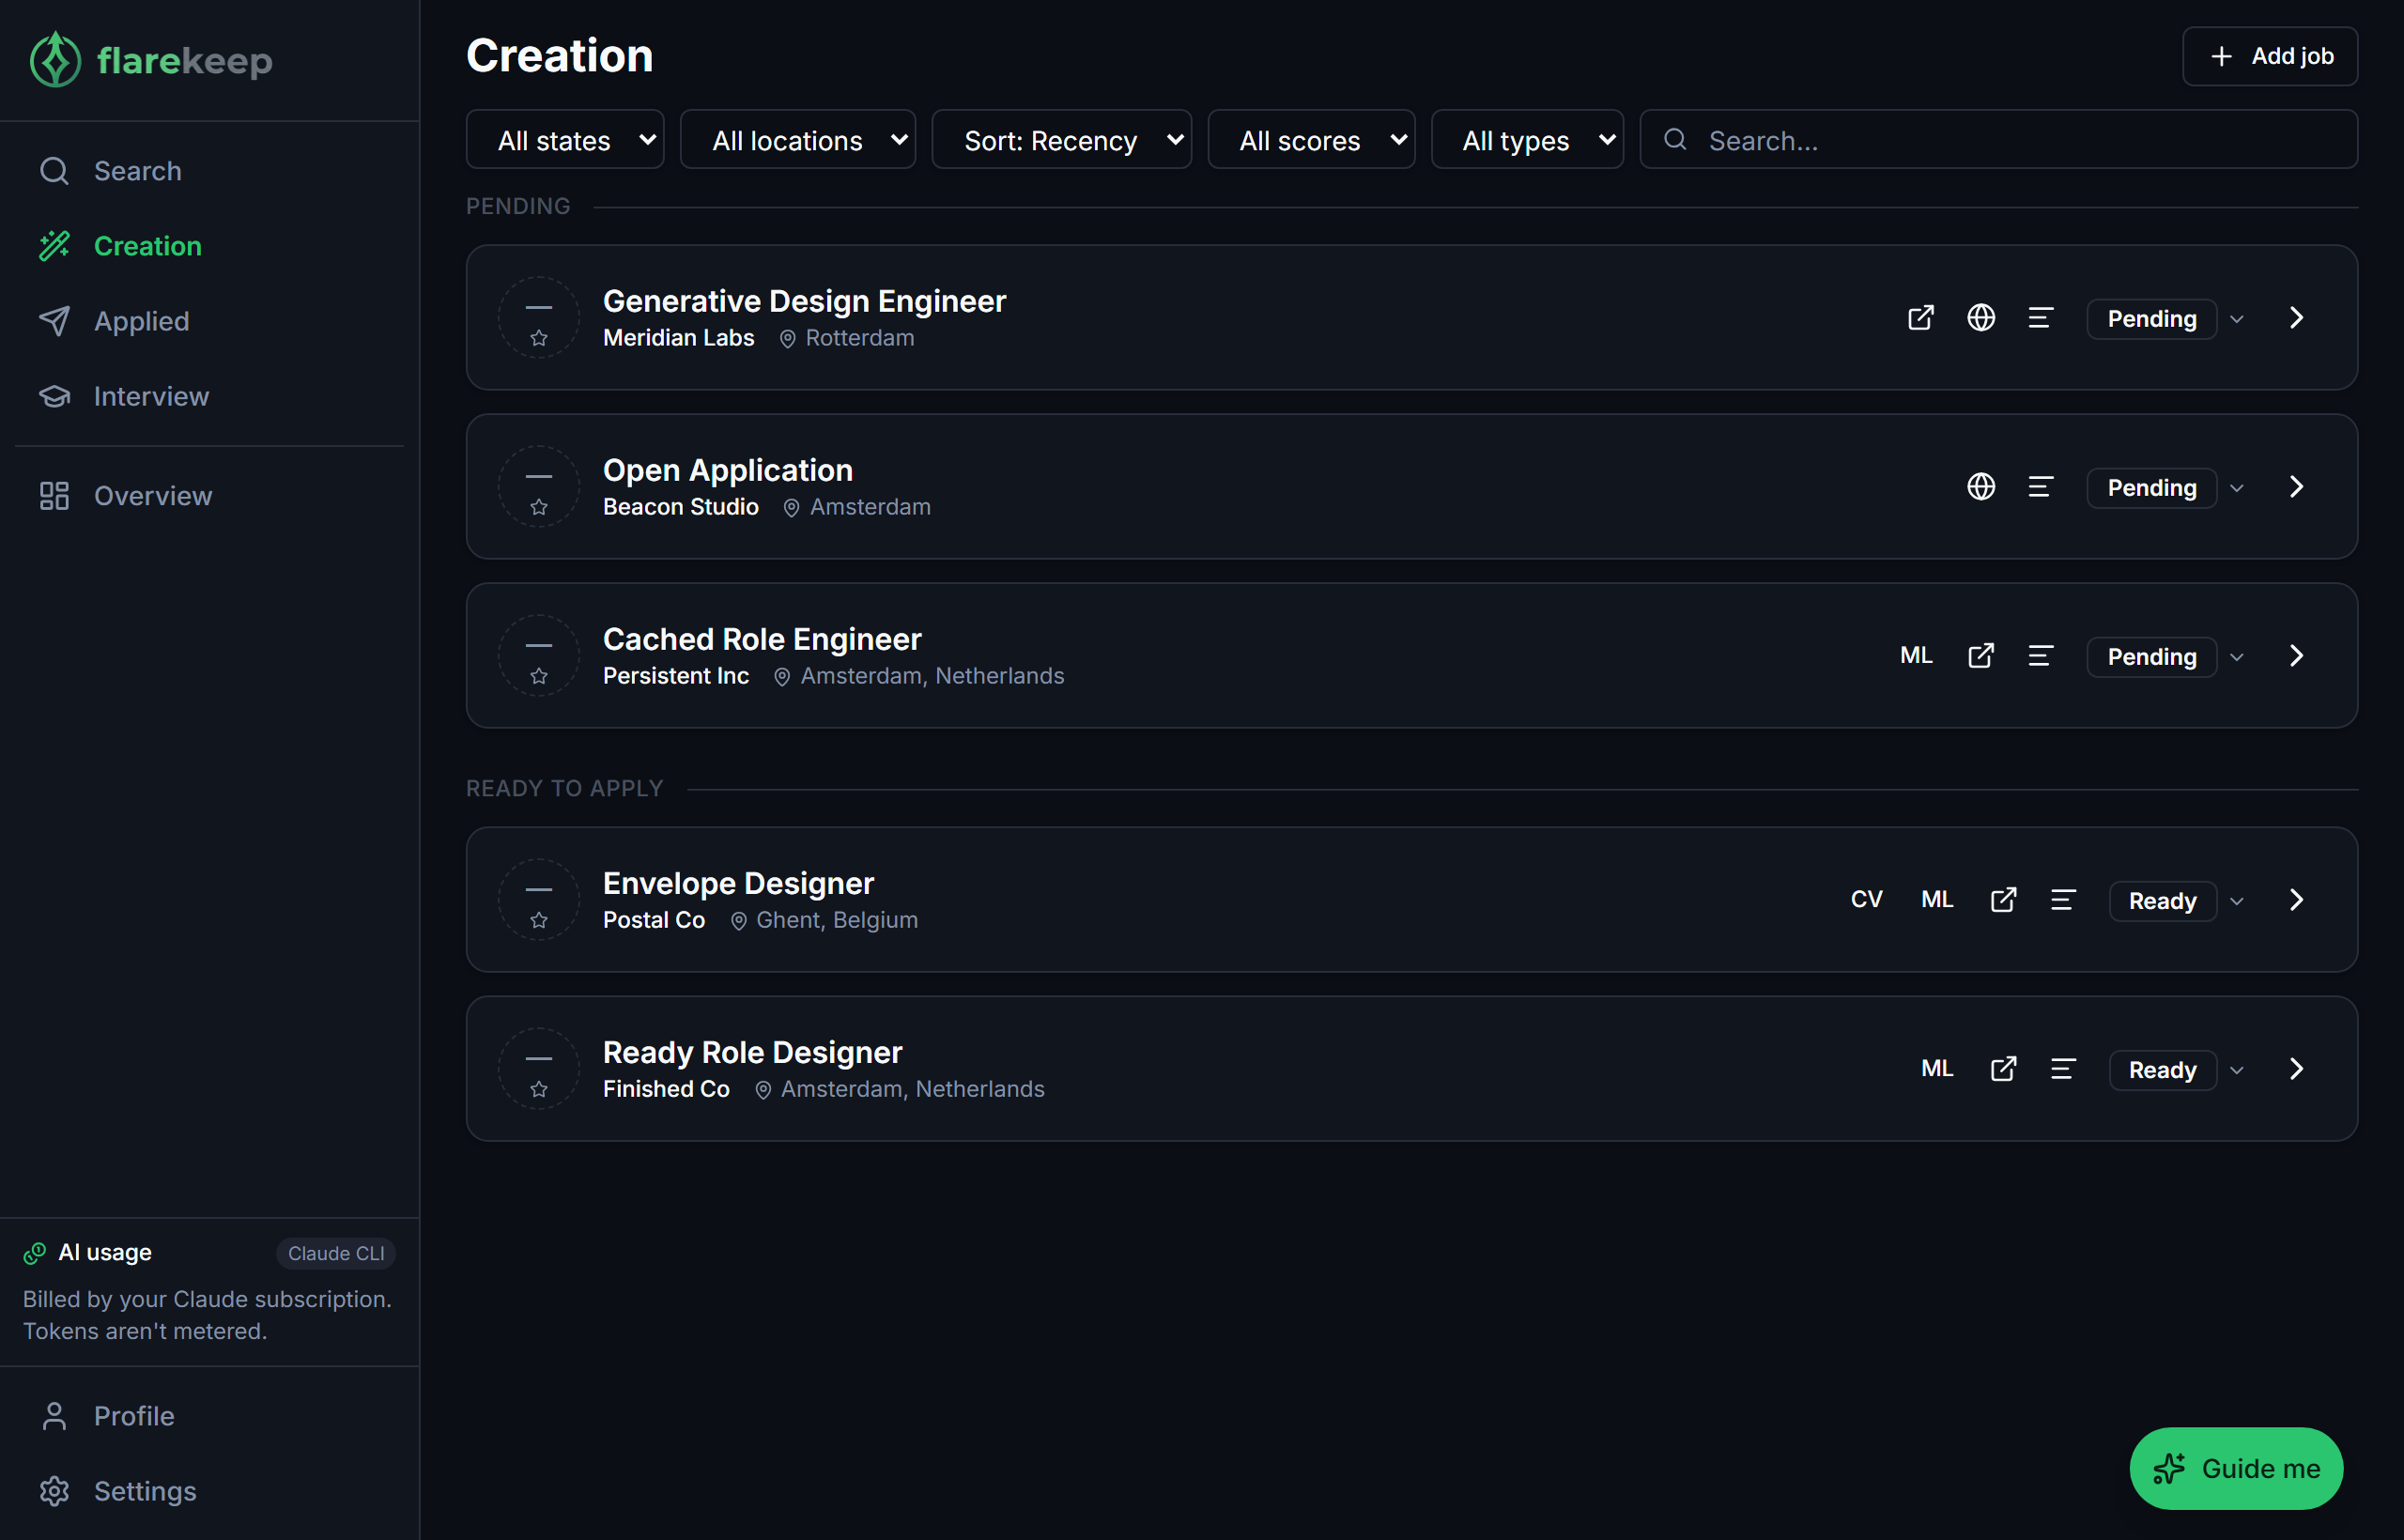The width and height of the screenshot is (2404, 1540).
Task: Click globe icon on Generative Design Engineer row
Action: 1980,318
